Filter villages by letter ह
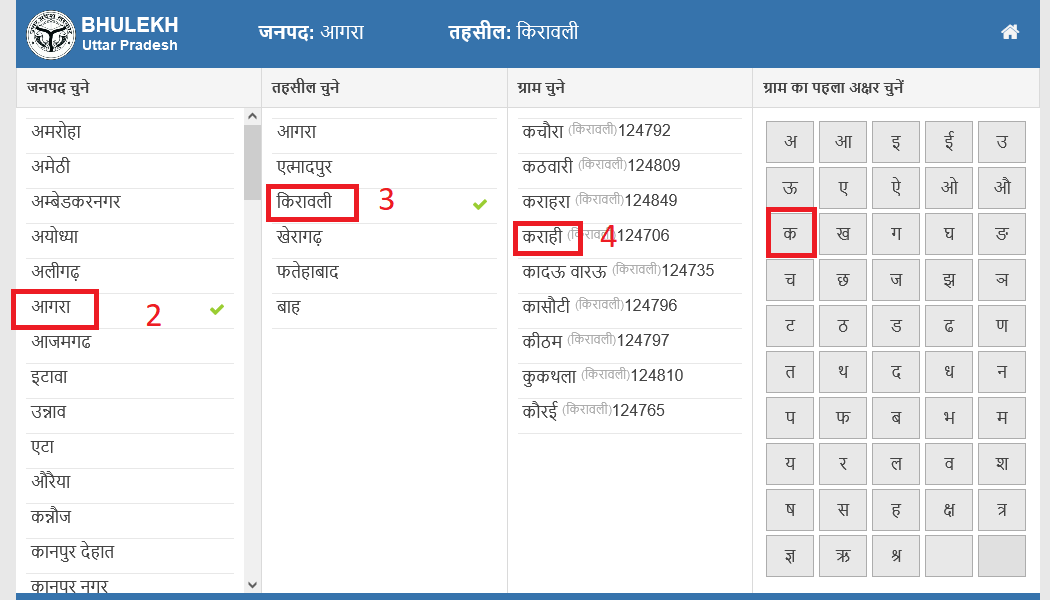The width and height of the screenshot is (1050, 600). coord(896,510)
